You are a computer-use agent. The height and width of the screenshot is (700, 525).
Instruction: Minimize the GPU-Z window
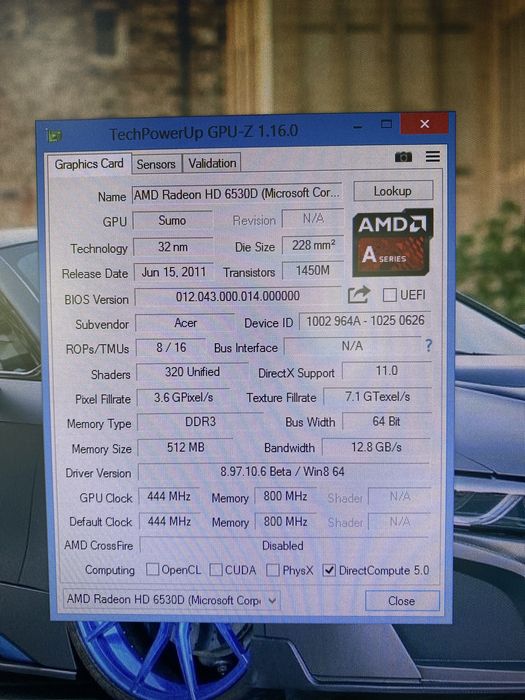358,127
